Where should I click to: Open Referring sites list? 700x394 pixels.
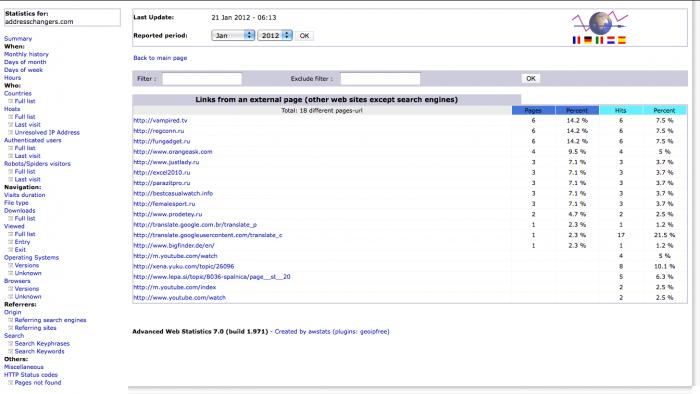click(x=35, y=328)
